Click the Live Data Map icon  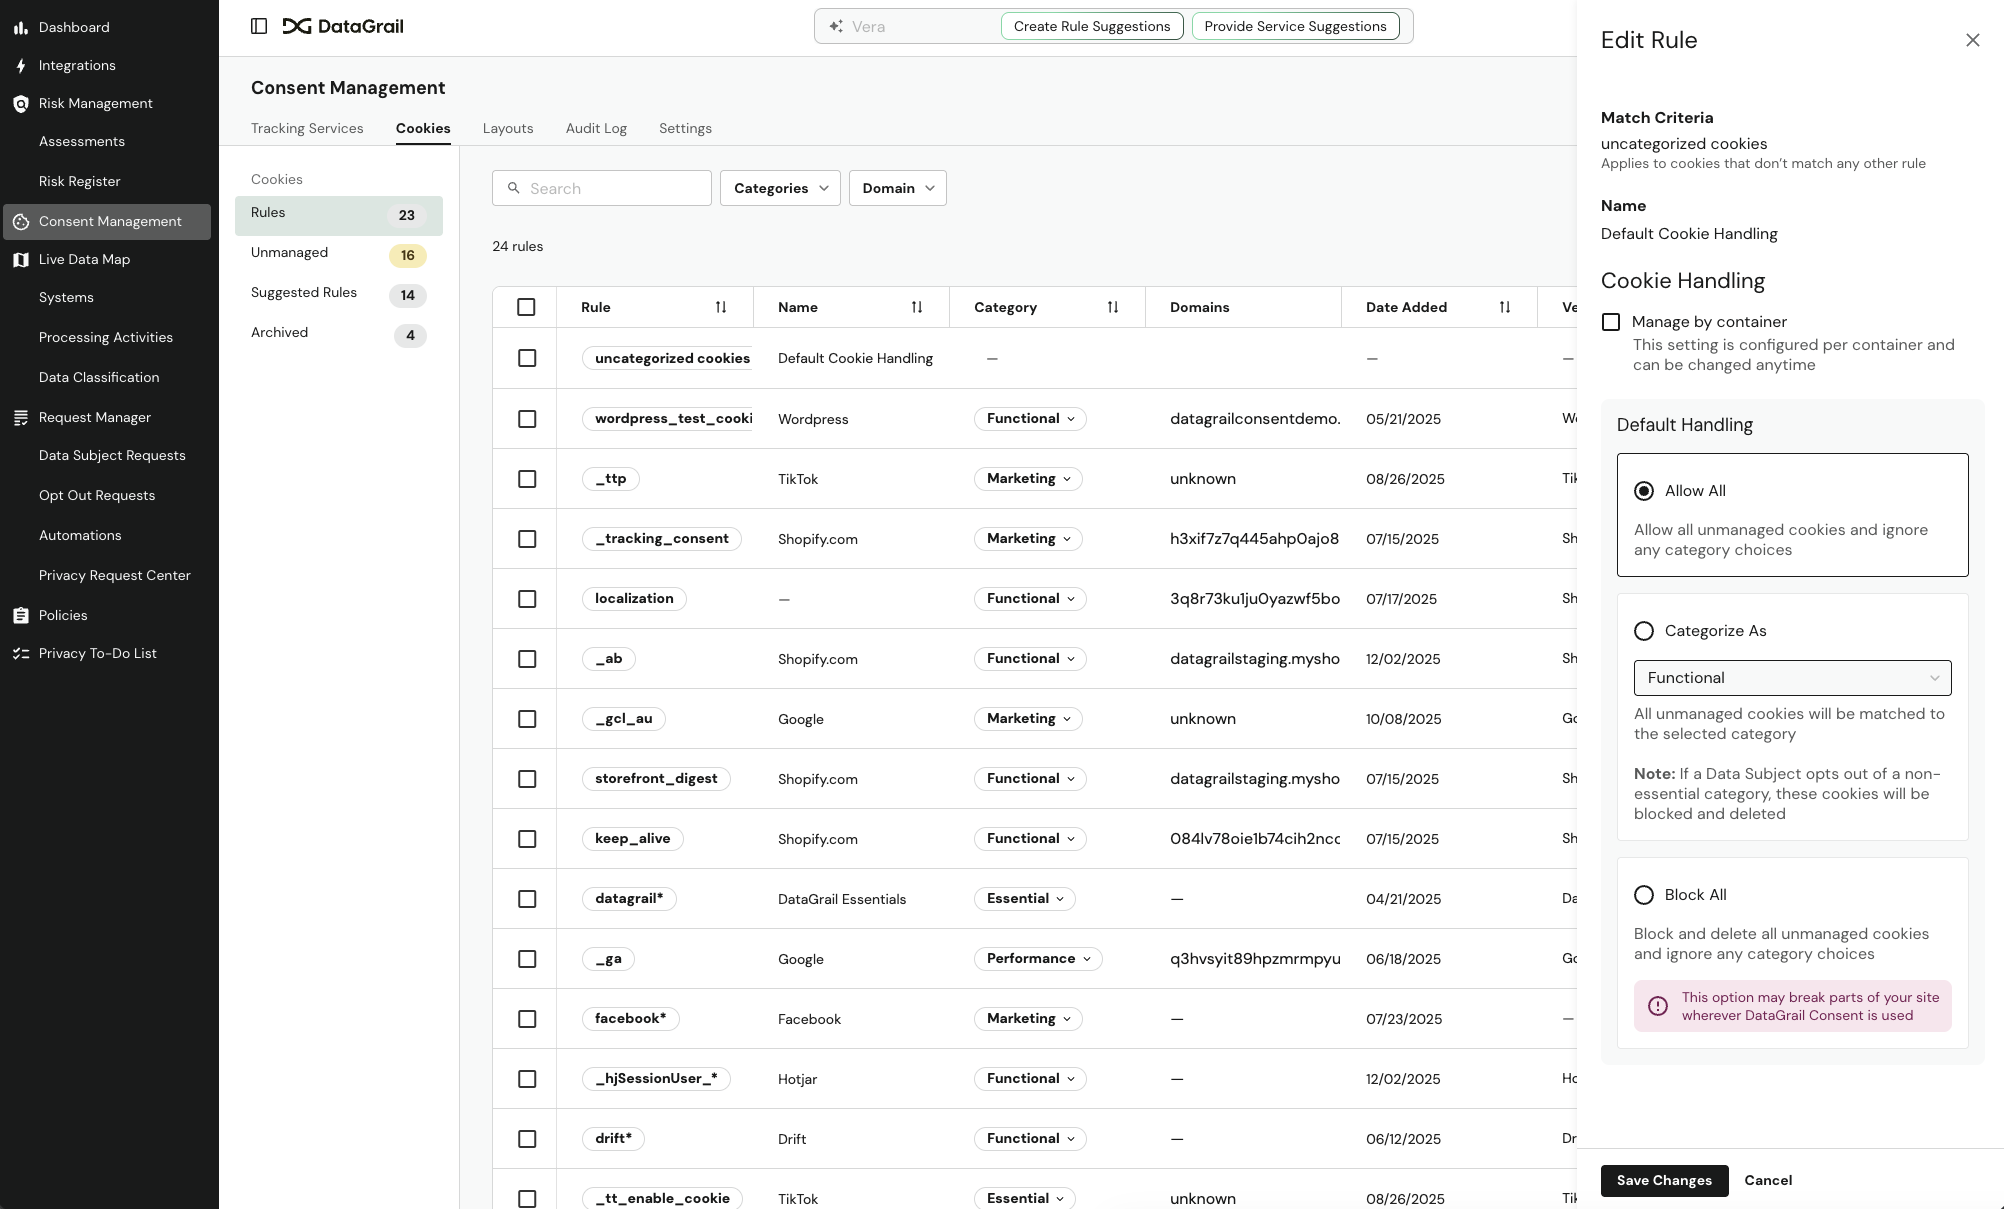tap(20, 260)
